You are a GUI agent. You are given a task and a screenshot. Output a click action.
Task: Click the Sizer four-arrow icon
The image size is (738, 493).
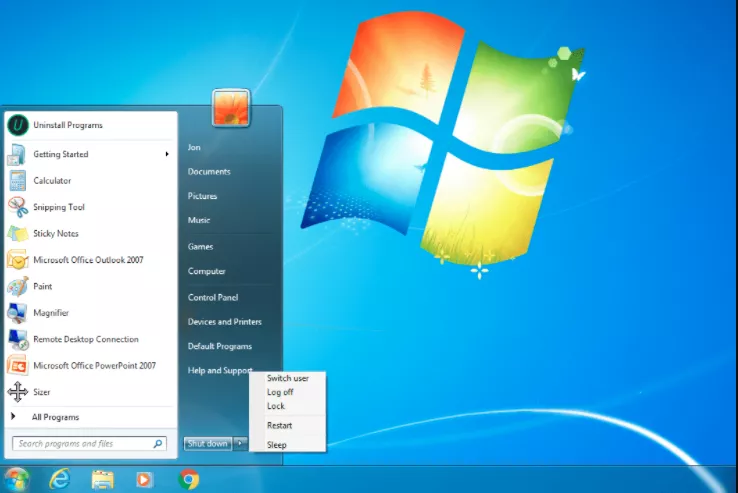click(18, 392)
